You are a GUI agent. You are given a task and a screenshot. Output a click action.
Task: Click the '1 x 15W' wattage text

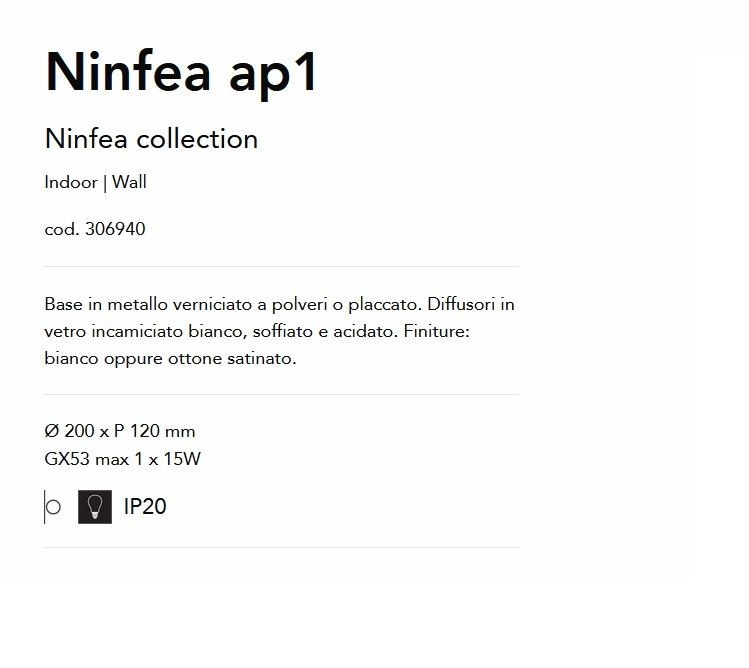[168, 459]
